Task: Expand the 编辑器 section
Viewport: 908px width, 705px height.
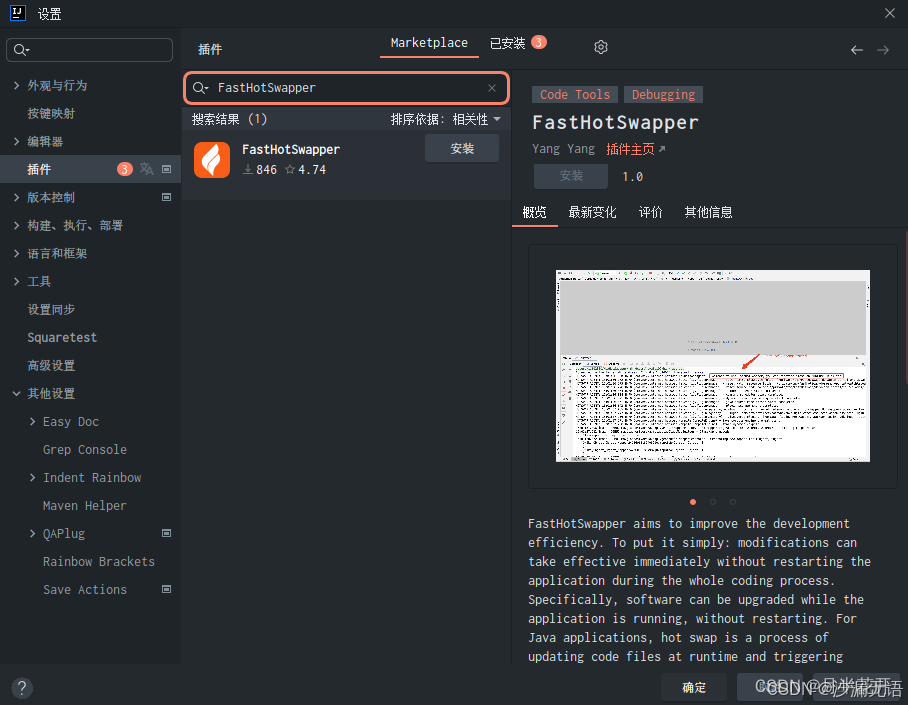Action: [x=16, y=141]
